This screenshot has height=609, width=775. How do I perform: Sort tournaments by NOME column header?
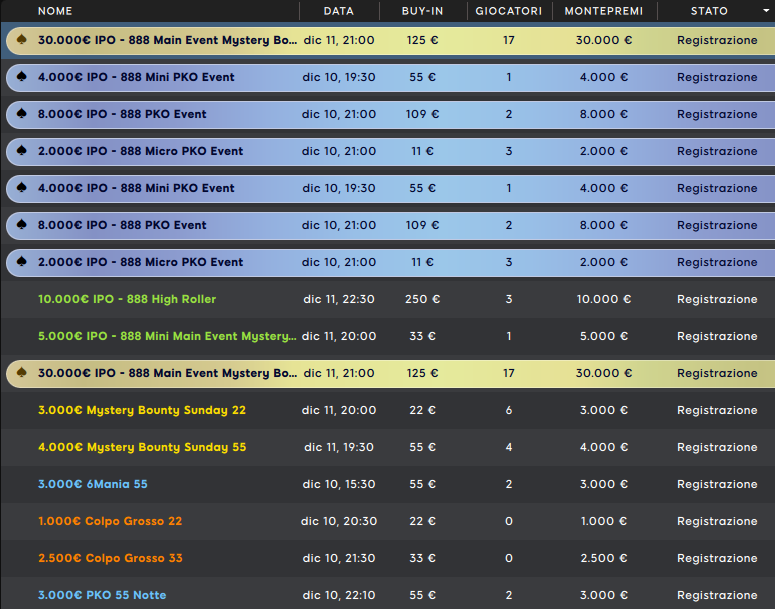pyautogui.click(x=55, y=11)
